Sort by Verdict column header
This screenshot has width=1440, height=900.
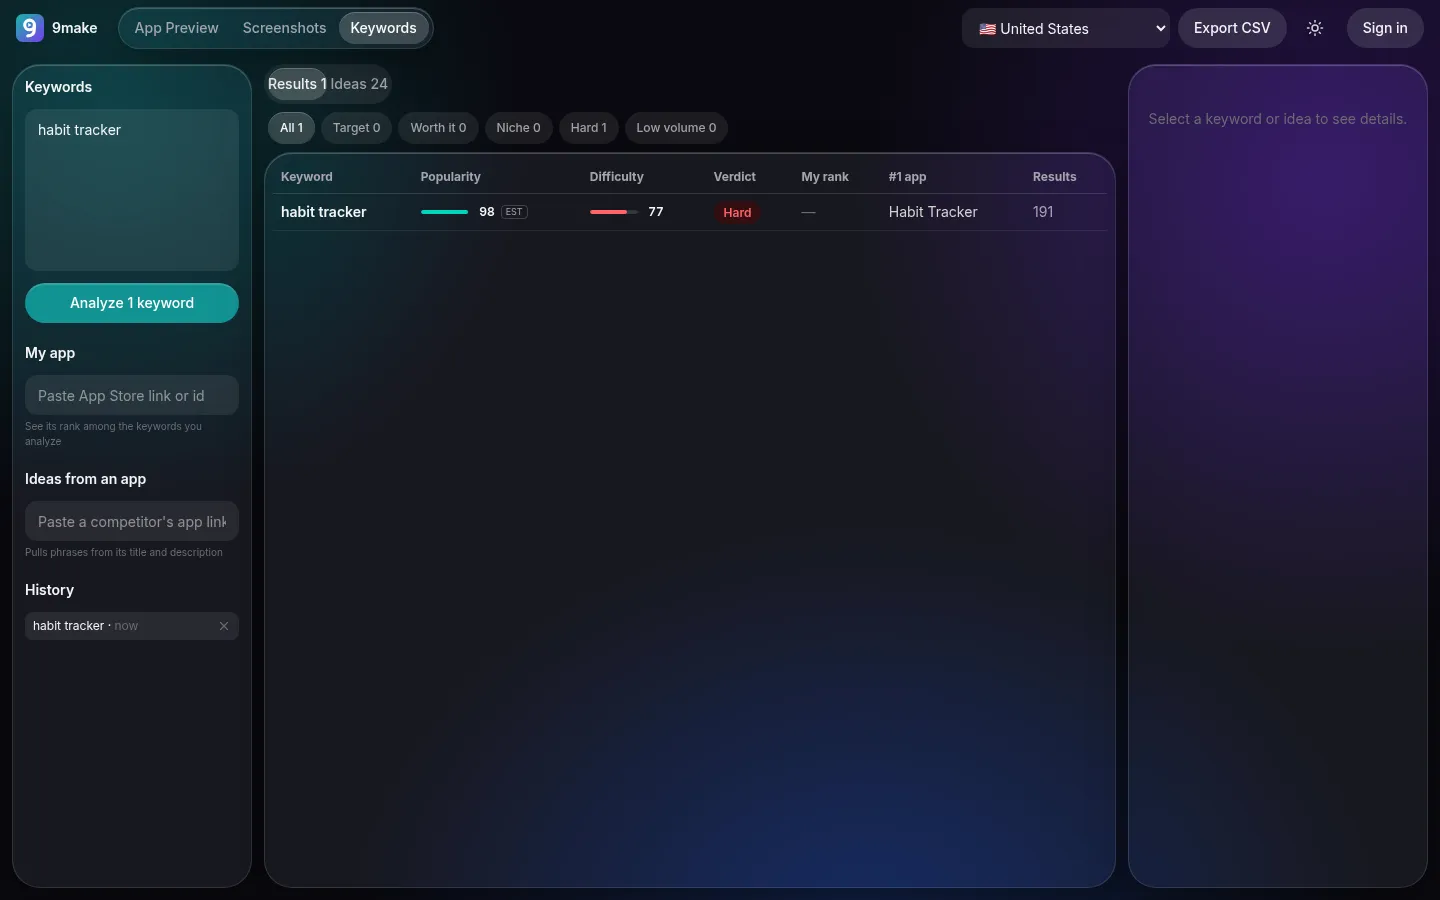point(734,177)
